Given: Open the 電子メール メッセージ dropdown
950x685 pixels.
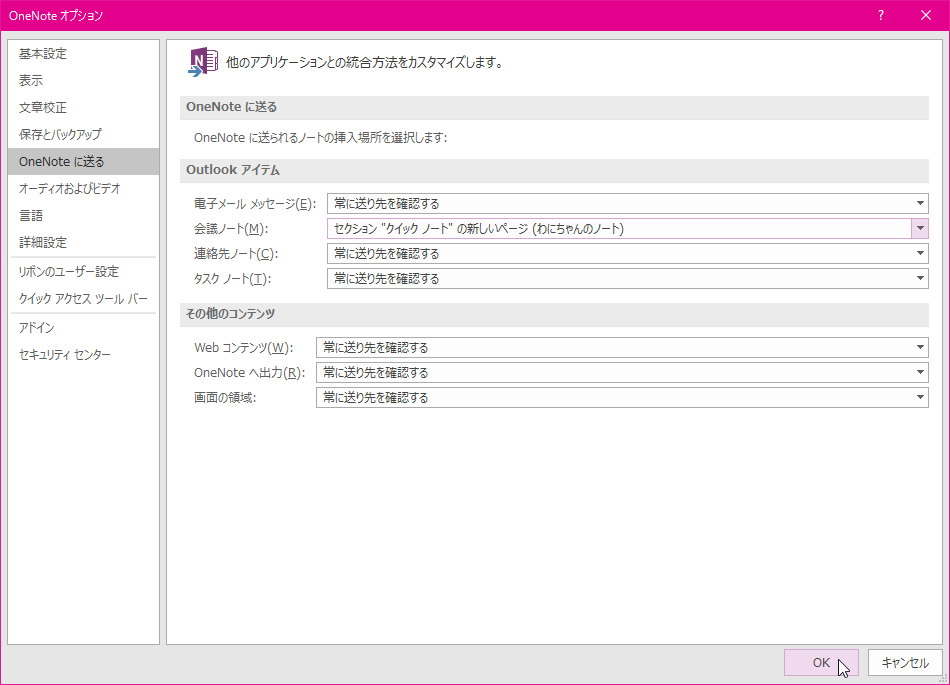Looking at the screenshot, I should 627,204.
